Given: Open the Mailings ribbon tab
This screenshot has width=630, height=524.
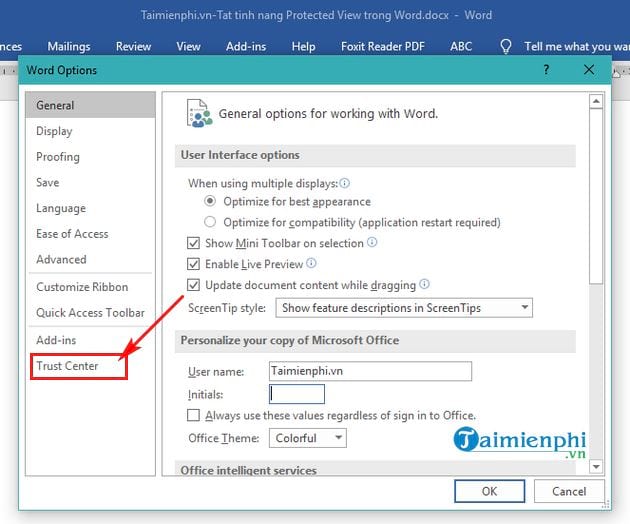Looking at the screenshot, I should (x=70, y=47).
